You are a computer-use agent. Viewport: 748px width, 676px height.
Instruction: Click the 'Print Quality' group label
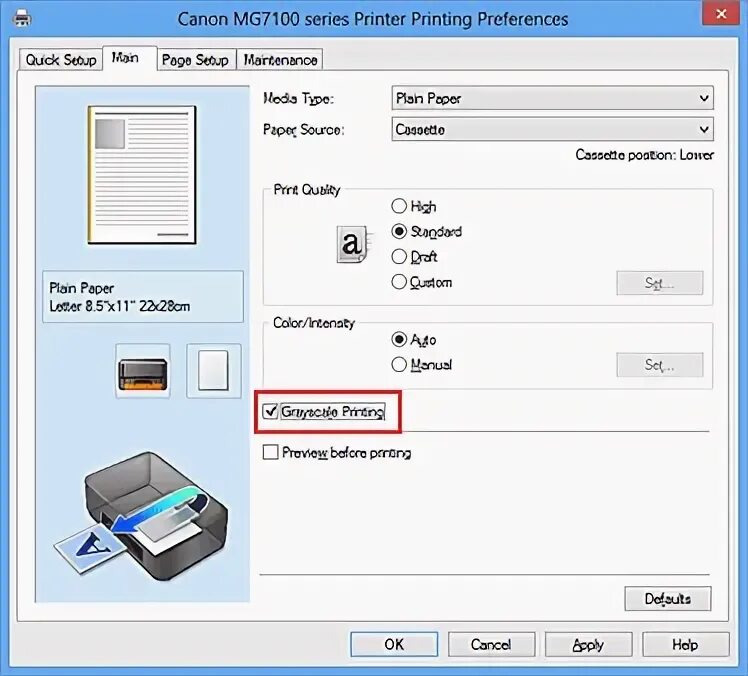pyautogui.click(x=307, y=190)
